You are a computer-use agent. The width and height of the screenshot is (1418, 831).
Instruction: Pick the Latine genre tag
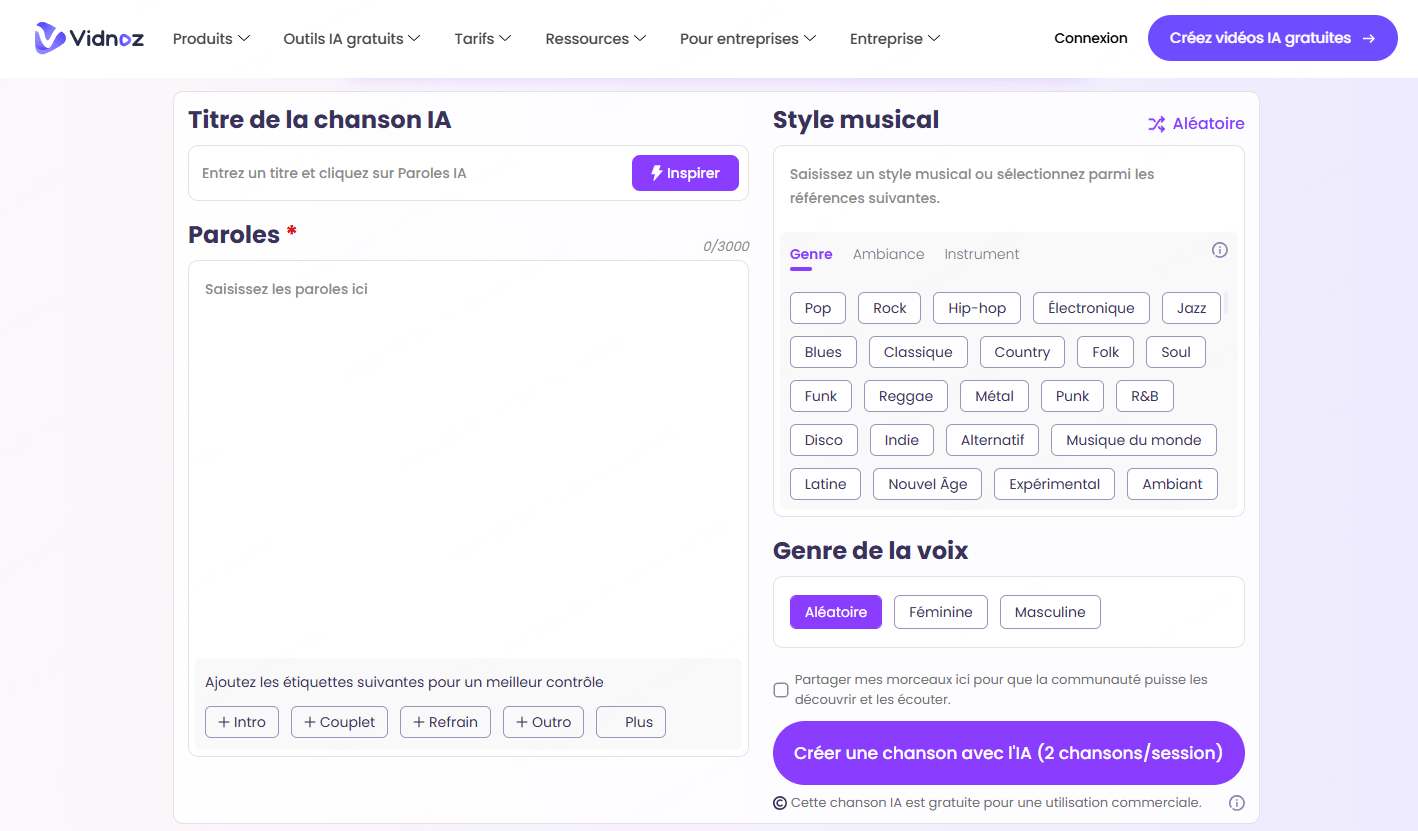[826, 484]
